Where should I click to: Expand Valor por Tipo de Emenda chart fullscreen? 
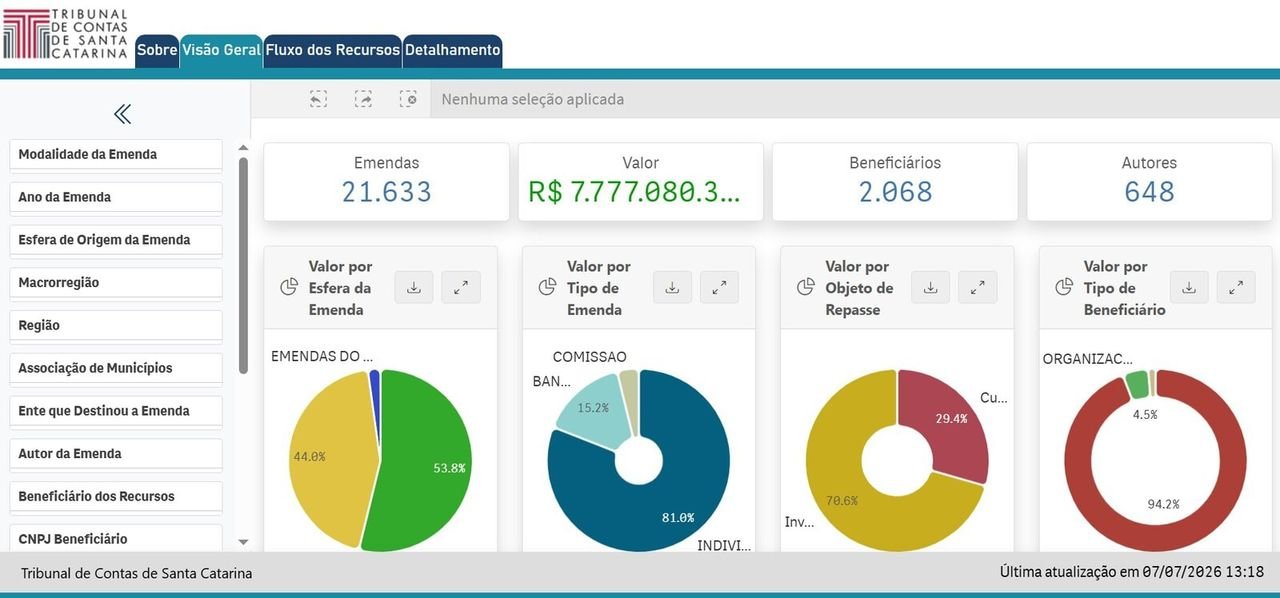(719, 287)
